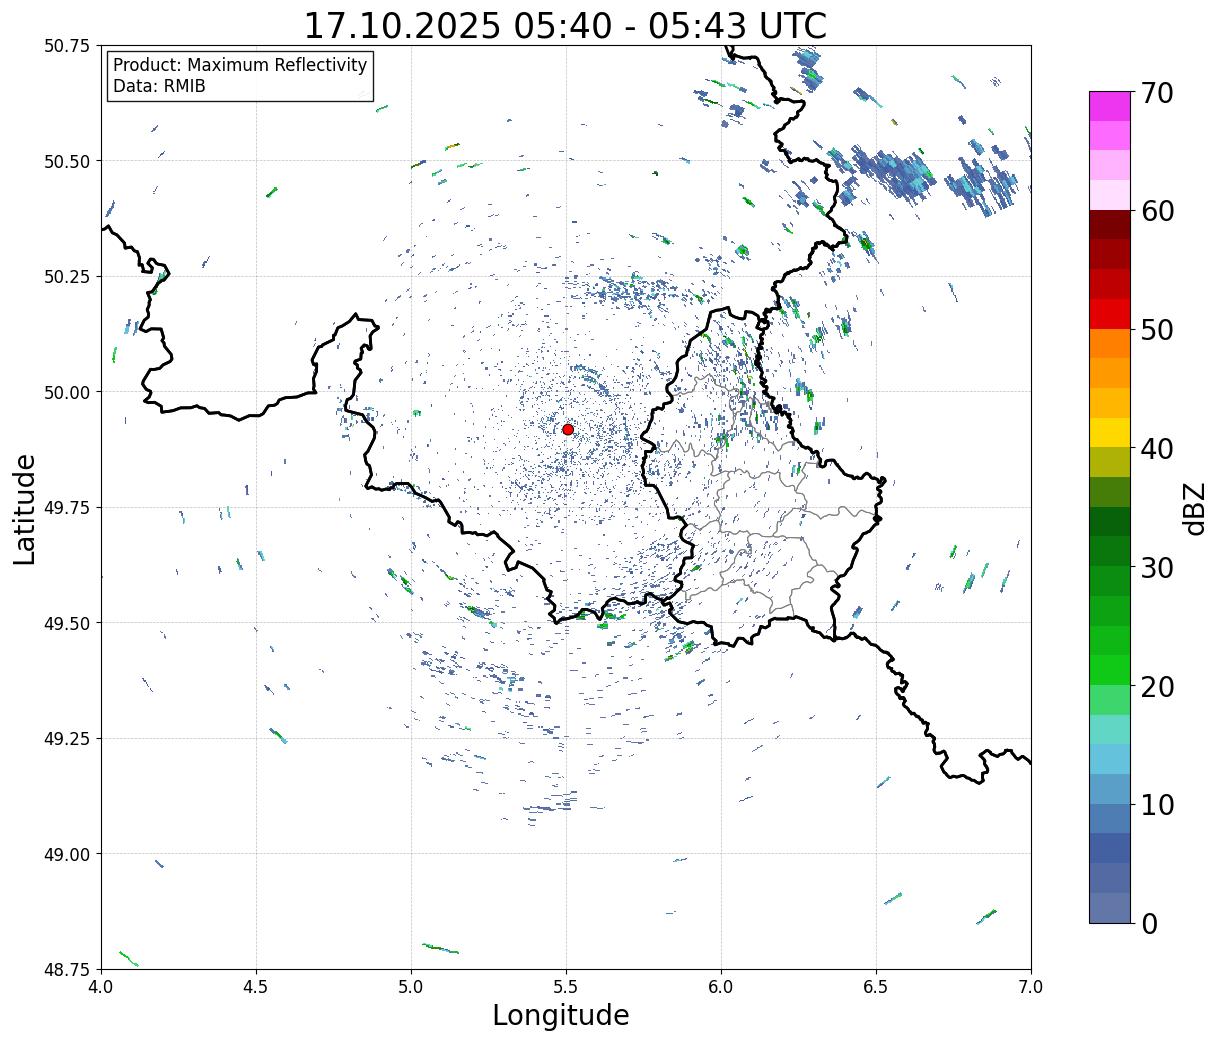This screenshot has height=1040, width=1219.
Task: Select the 'Product: Maximum Reflectivity' text
Action: click(x=240, y=65)
